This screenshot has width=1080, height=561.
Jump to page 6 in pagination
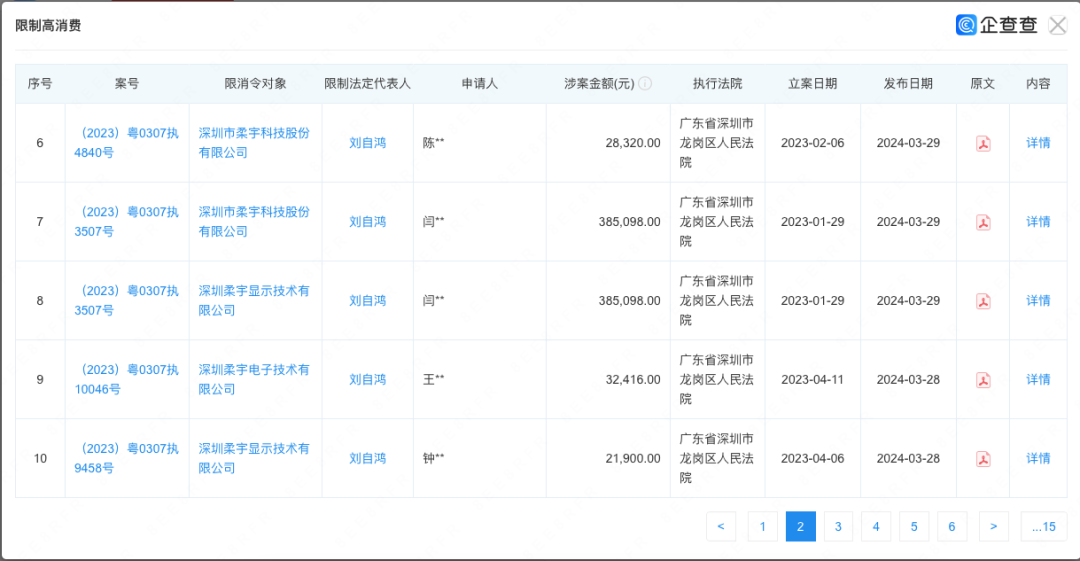(951, 526)
